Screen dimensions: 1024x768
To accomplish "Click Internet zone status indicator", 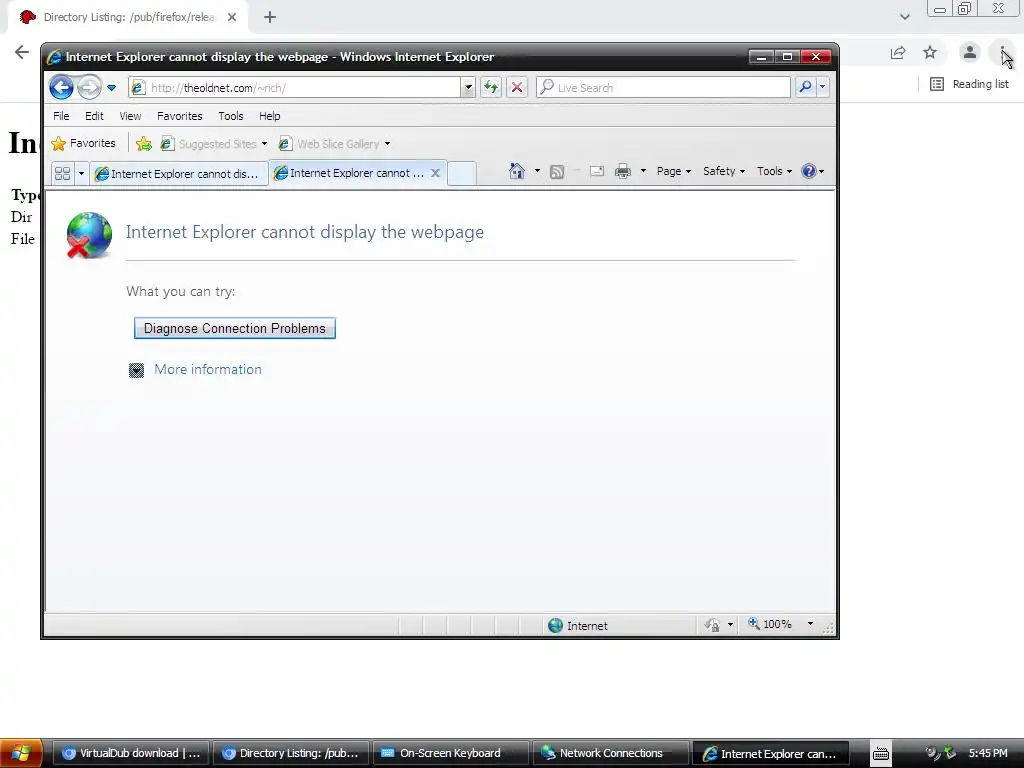I will tap(578, 625).
